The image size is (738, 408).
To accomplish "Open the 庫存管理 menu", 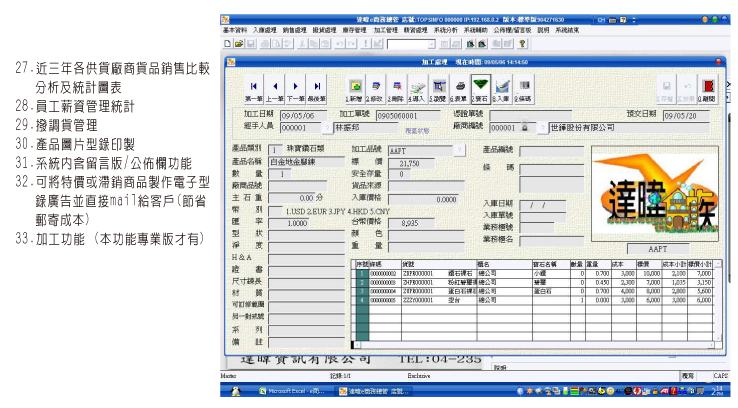I will coord(355,31).
